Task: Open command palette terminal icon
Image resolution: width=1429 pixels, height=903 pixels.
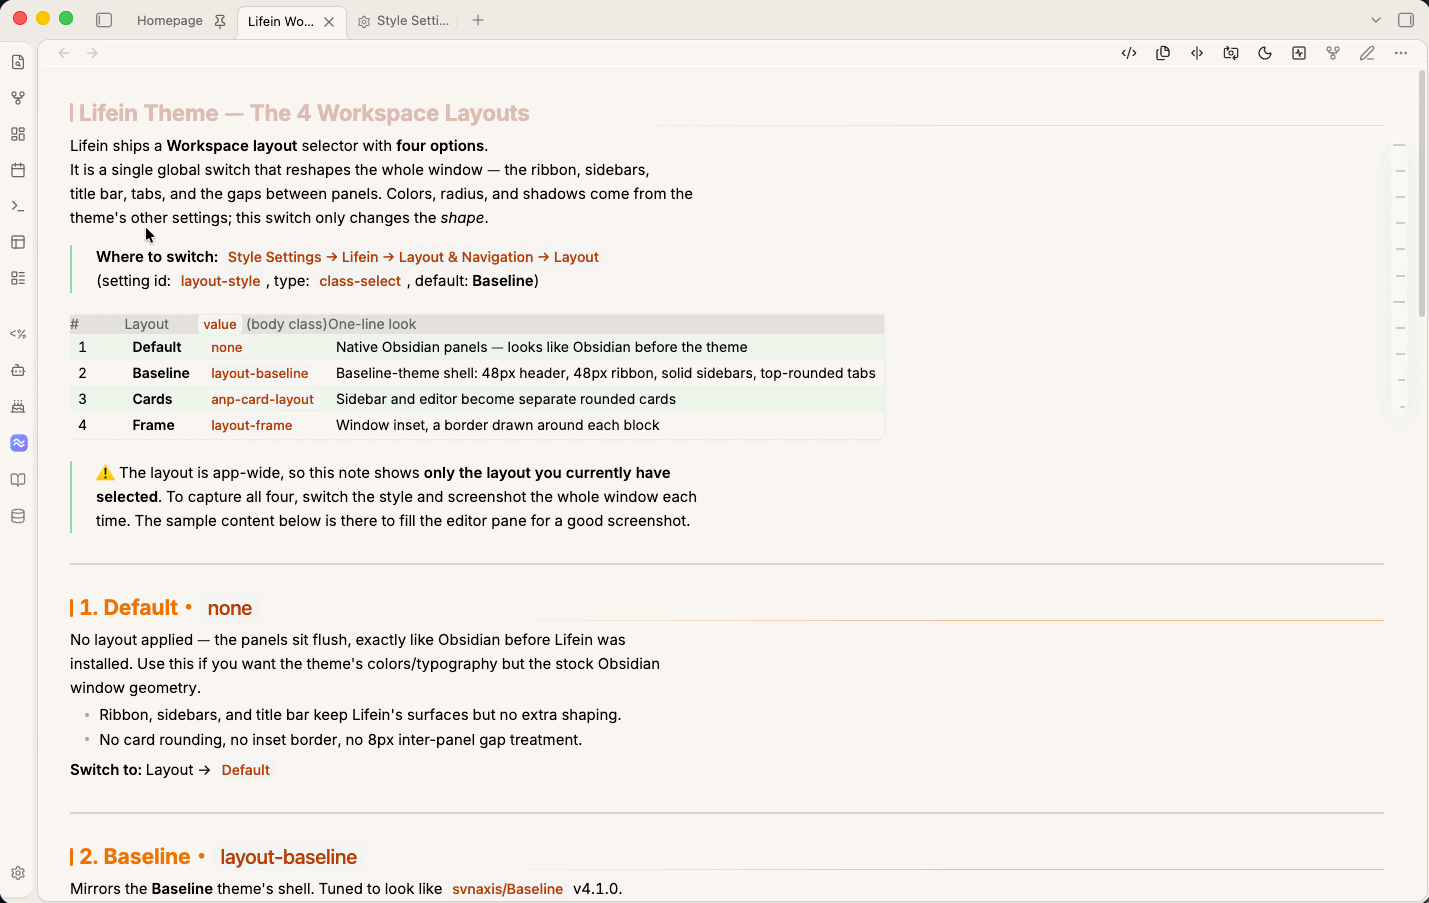Action: click(x=18, y=206)
